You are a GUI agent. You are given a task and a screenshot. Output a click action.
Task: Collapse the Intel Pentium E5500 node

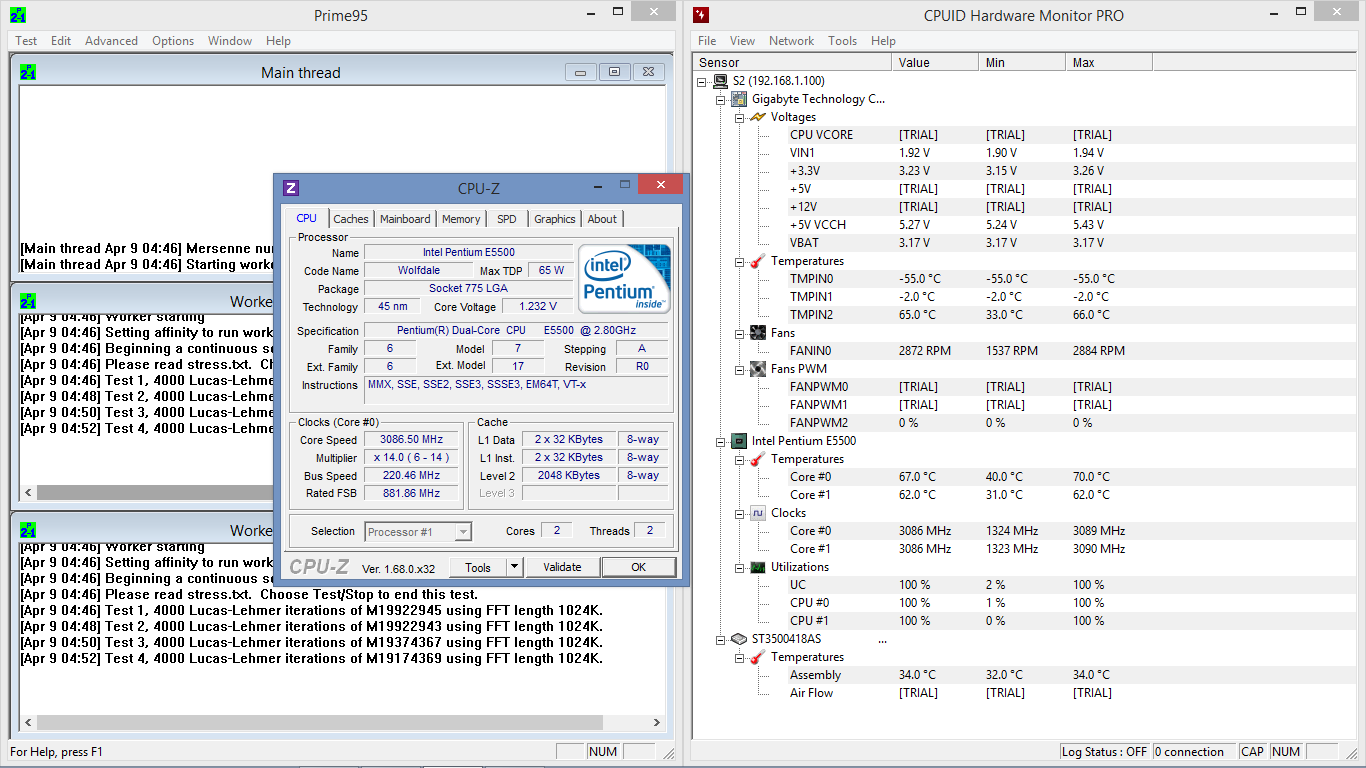(721, 441)
